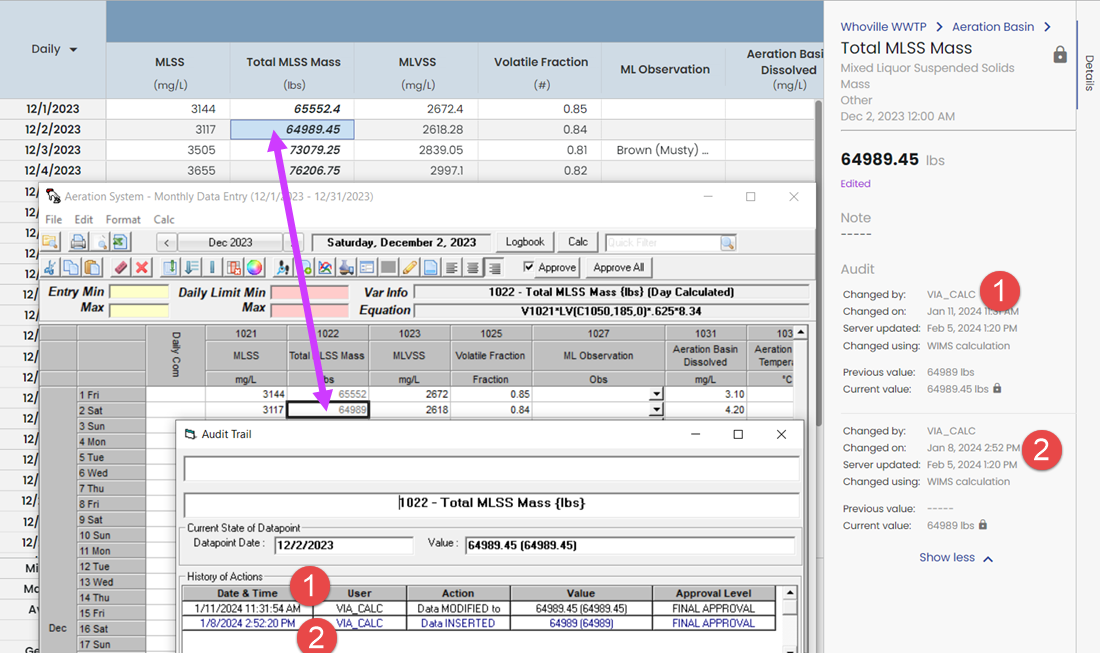
Task: Click the lock icon beside Total MLSS Mass
Action: point(1060,55)
